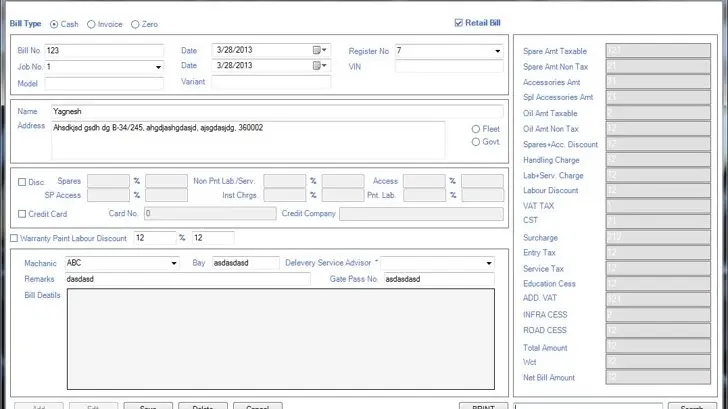Screen dimensions: 728x409
Task: Click the Save button
Action: (x=148, y=406)
